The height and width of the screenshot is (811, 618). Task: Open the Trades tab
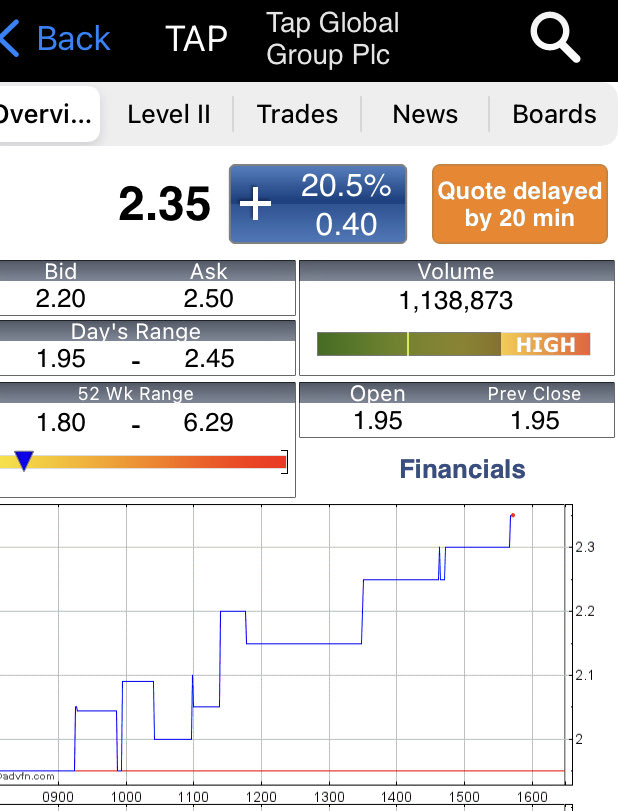297,114
